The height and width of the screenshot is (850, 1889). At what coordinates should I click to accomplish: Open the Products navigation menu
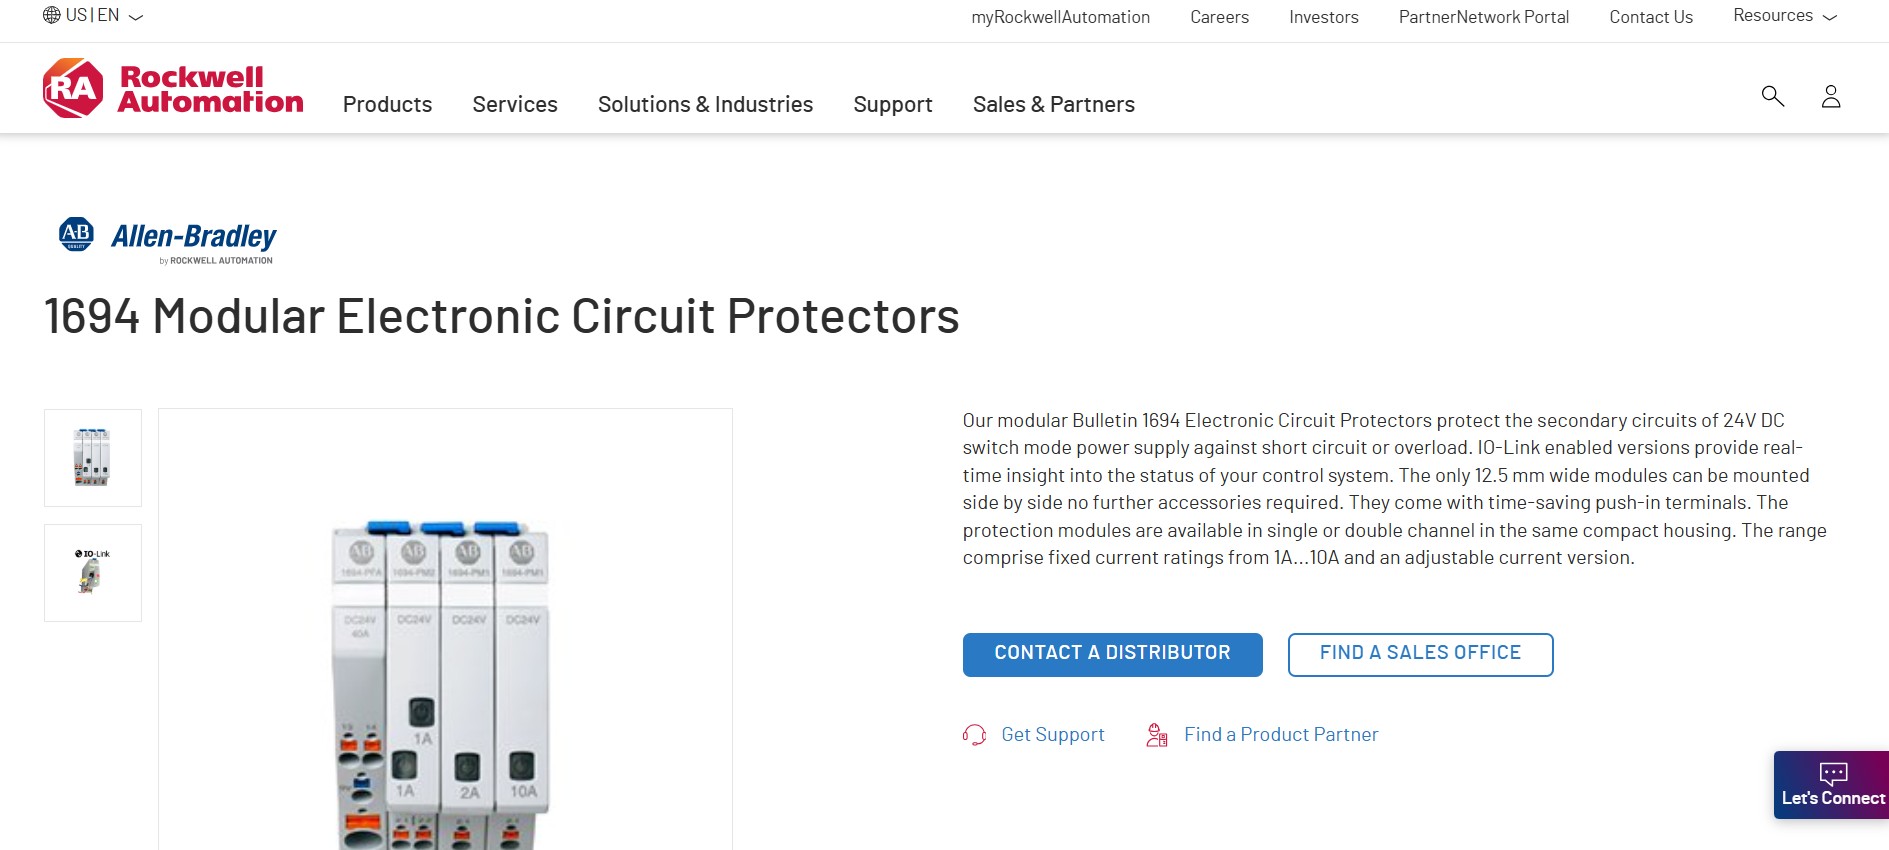[x=387, y=104]
